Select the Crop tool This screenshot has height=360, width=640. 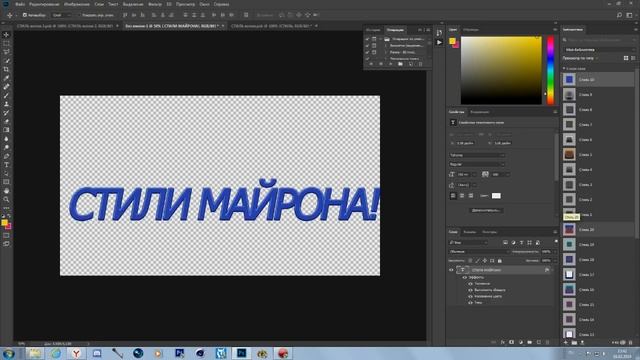click(6, 69)
